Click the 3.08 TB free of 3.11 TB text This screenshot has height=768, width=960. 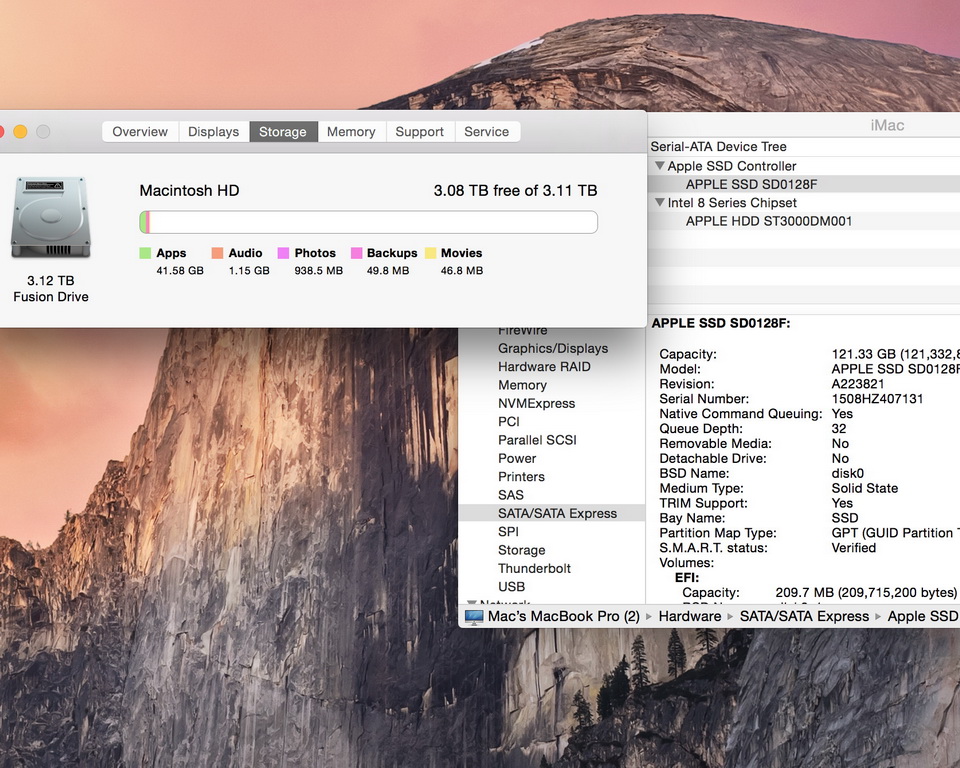pos(516,191)
